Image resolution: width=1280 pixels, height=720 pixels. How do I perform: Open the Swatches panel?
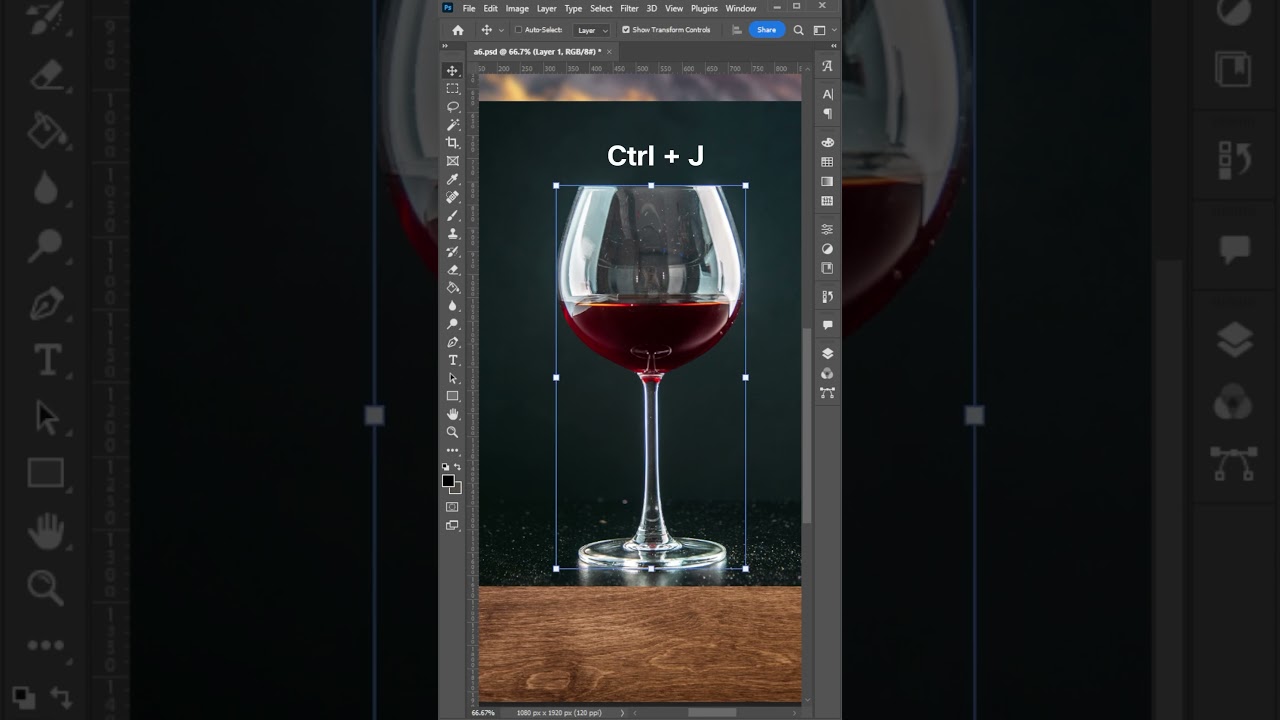point(827,162)
